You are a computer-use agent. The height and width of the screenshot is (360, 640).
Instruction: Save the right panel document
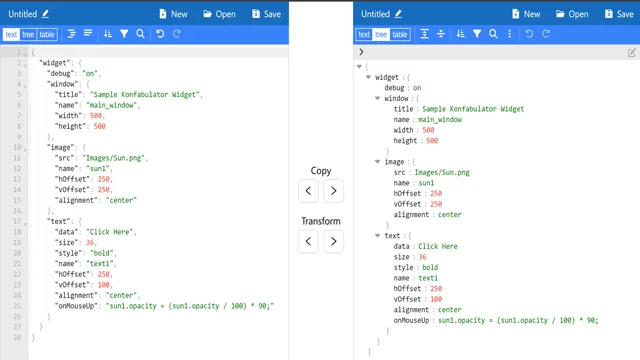619,14
